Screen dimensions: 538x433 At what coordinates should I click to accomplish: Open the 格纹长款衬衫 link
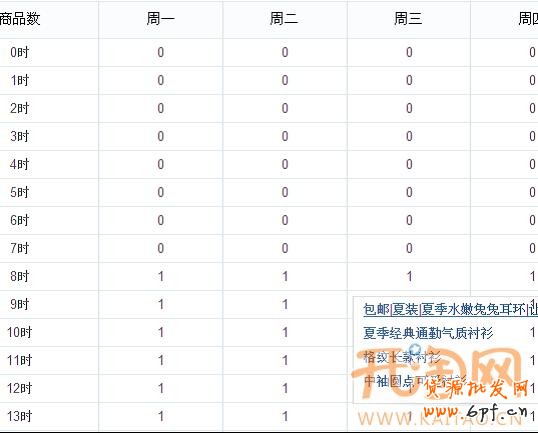[402, 357]
